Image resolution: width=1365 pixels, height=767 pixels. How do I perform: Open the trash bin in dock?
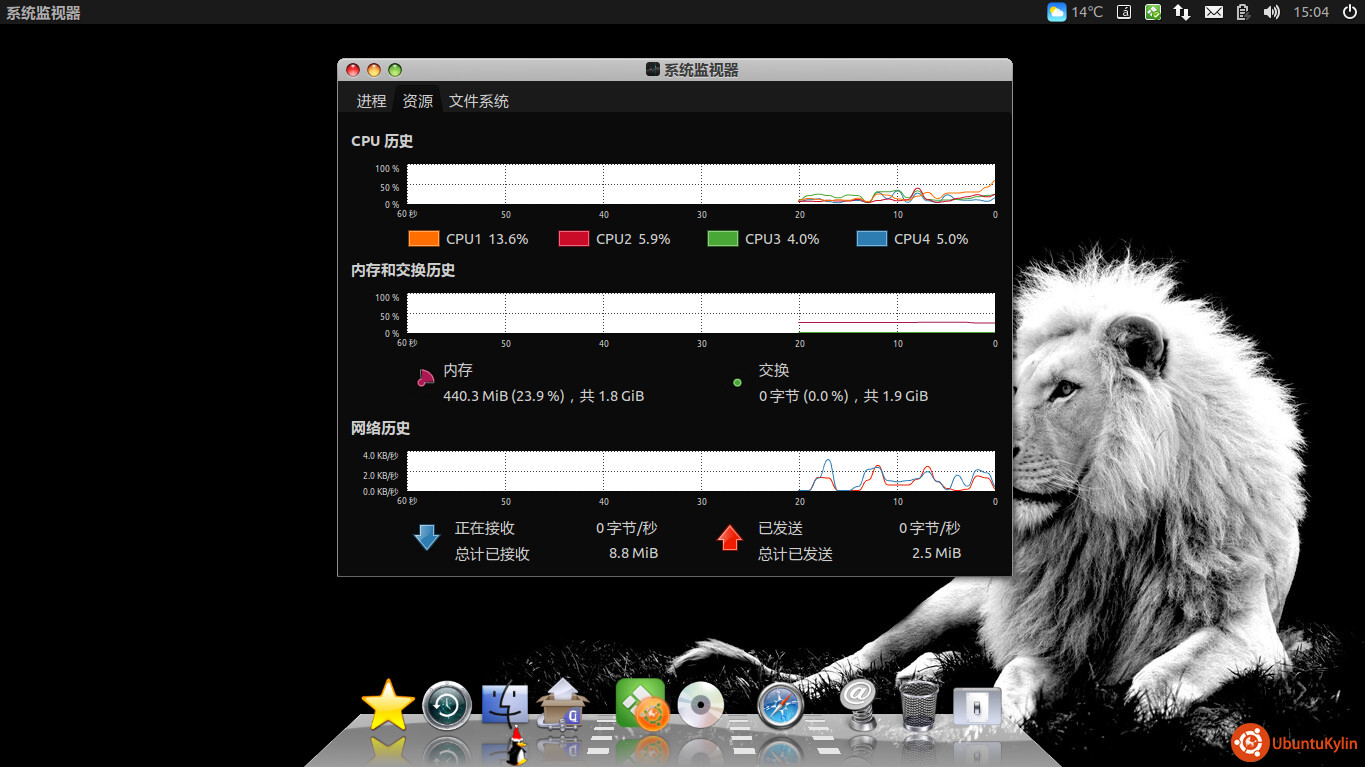pos(919,706)
